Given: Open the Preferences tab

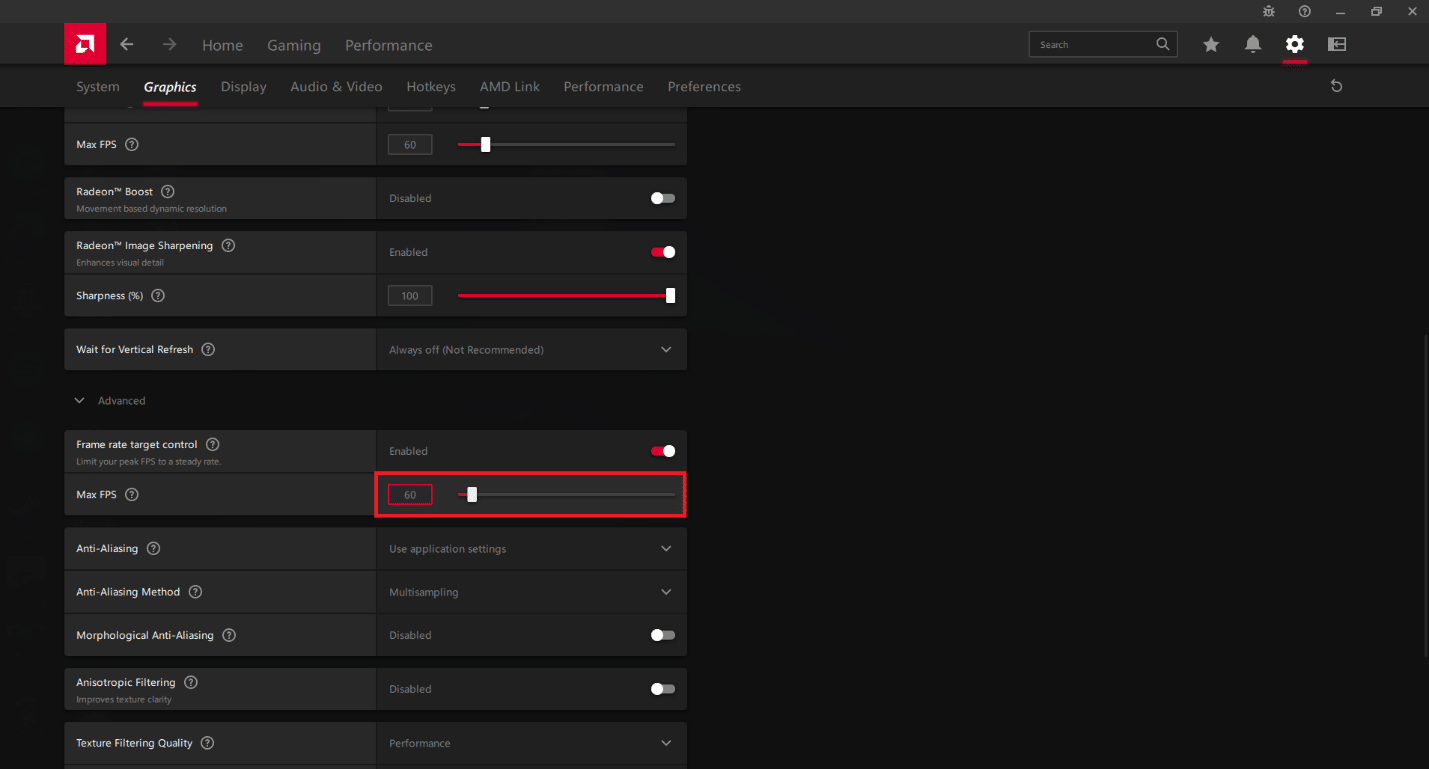Looking at the screenshot, I should [x=704, y=87].
